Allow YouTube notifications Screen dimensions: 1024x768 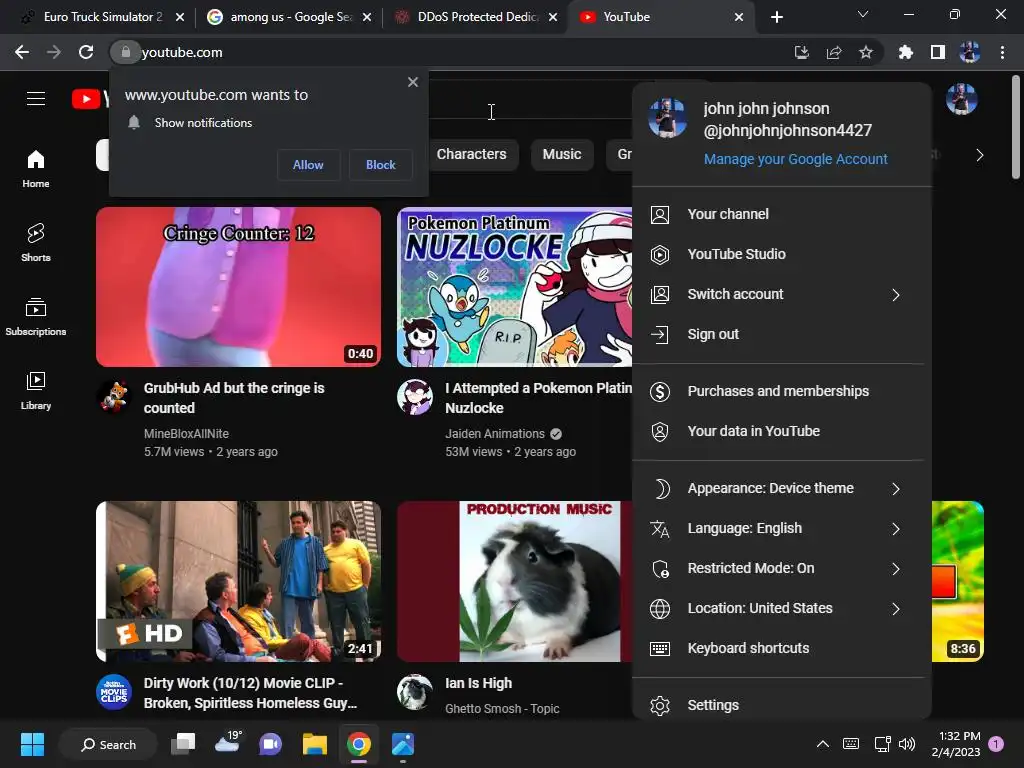point(308,165)
